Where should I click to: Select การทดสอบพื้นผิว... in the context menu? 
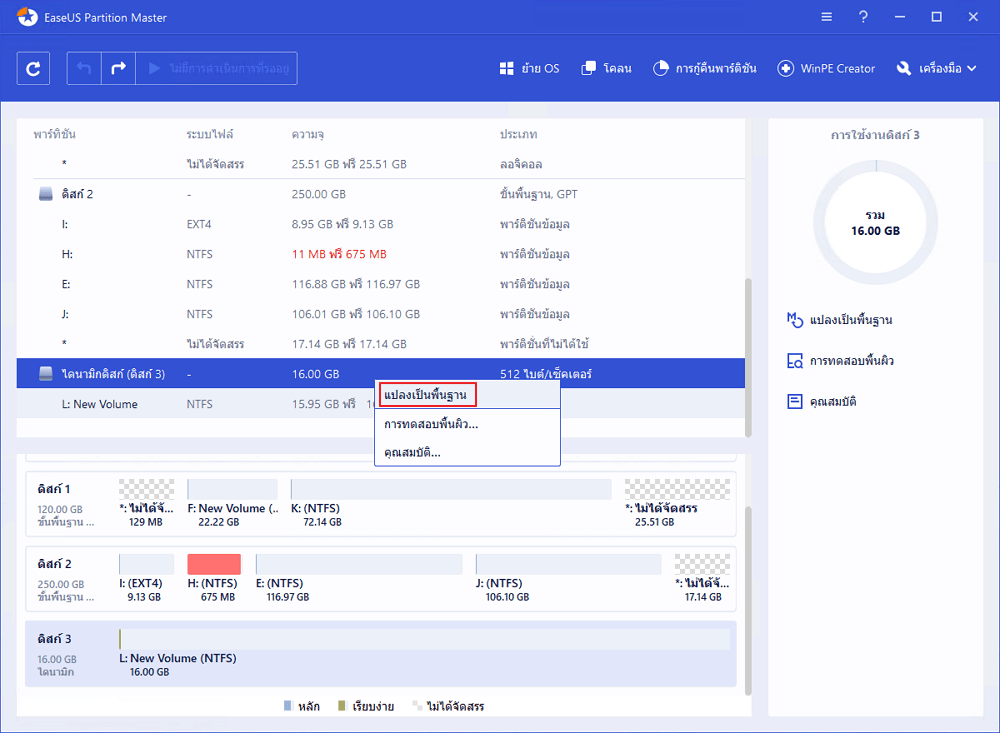467,424
